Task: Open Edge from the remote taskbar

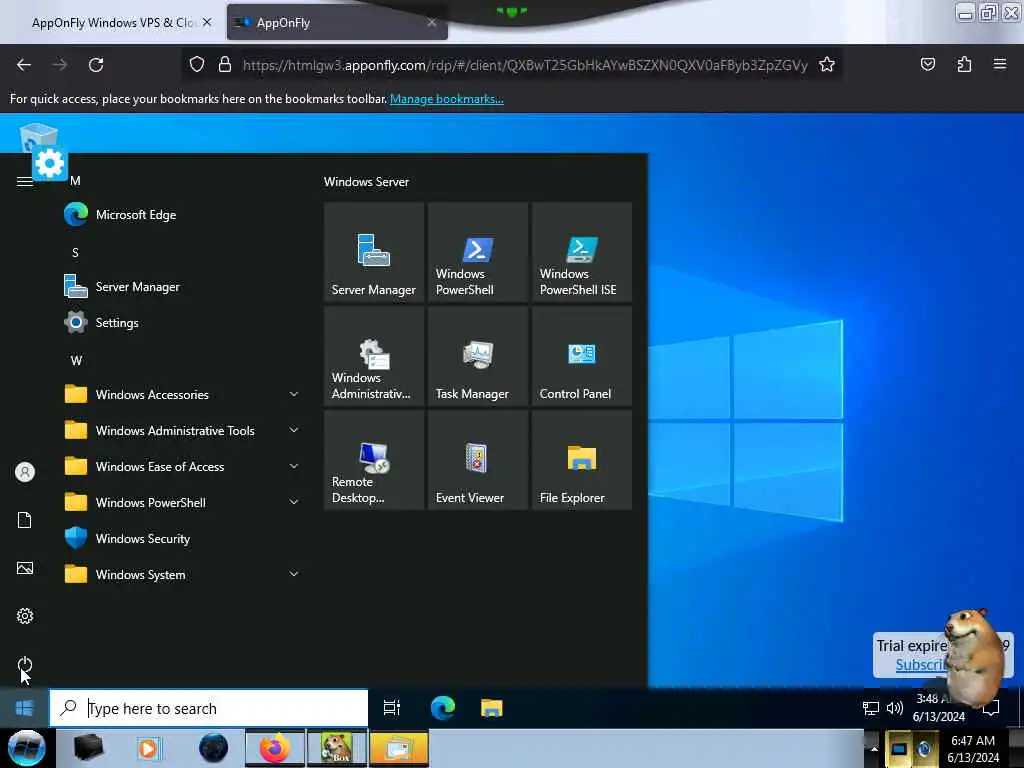Action: [443, 708]
